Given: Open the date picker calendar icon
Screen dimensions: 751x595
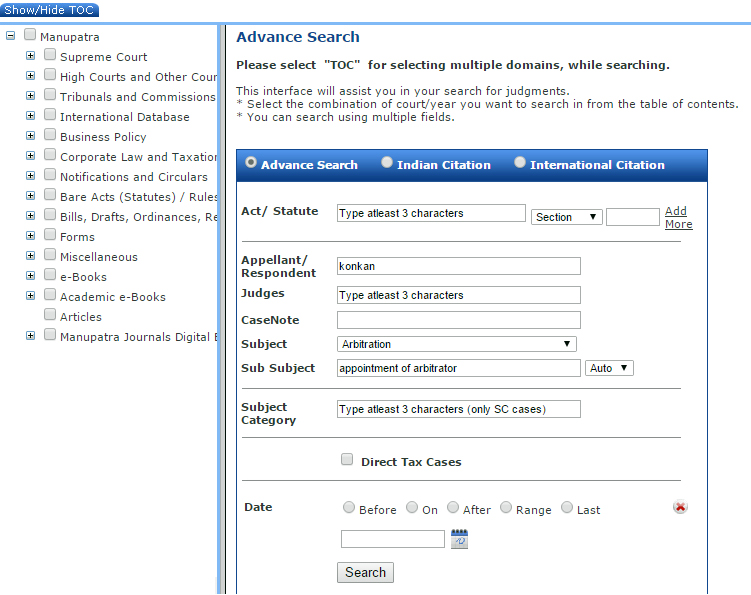Looking at the screenshot, I should (x=459, y=539).
